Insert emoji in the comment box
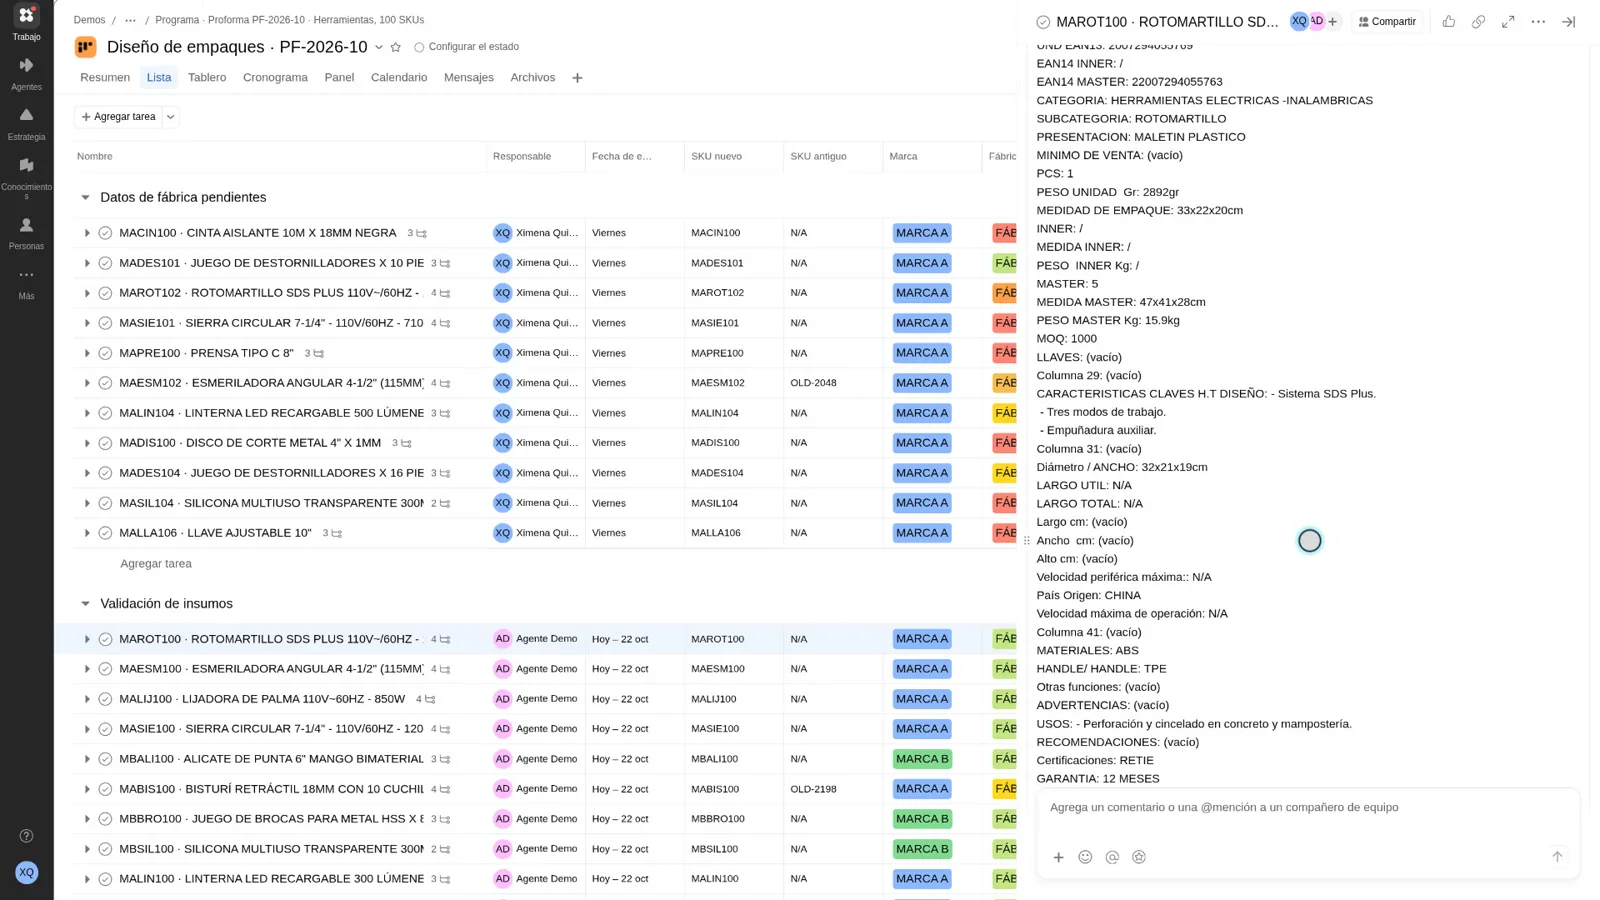The image size is (1600, 900). pos(1085,857)
